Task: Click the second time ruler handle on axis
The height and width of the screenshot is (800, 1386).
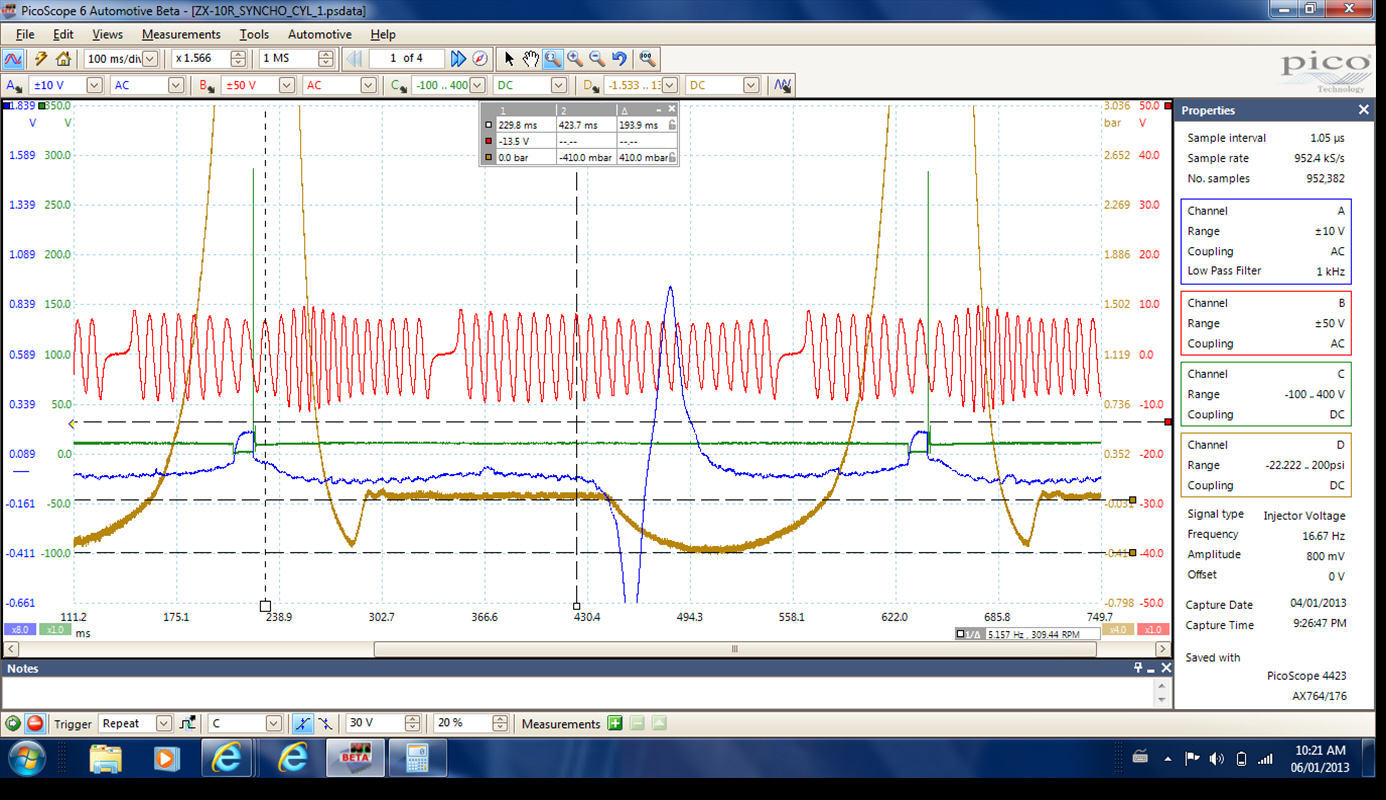Action: 577,605
